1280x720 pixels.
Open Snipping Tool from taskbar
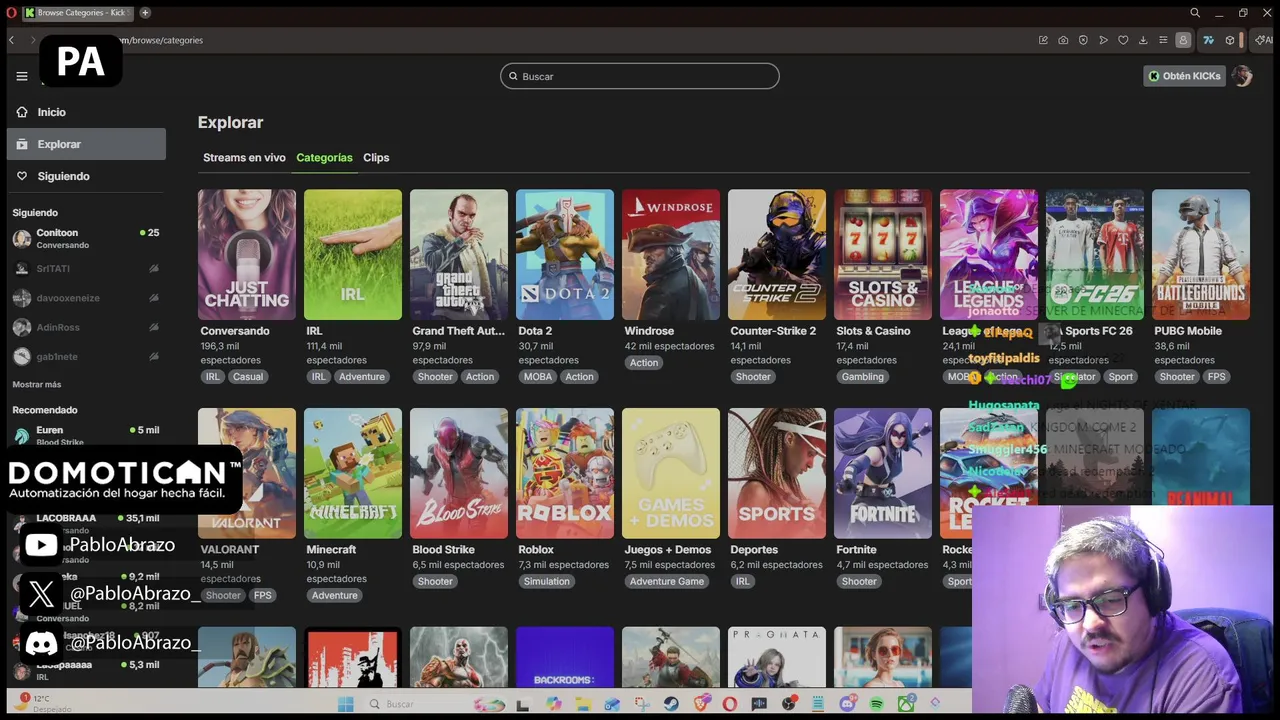[642, 704]
